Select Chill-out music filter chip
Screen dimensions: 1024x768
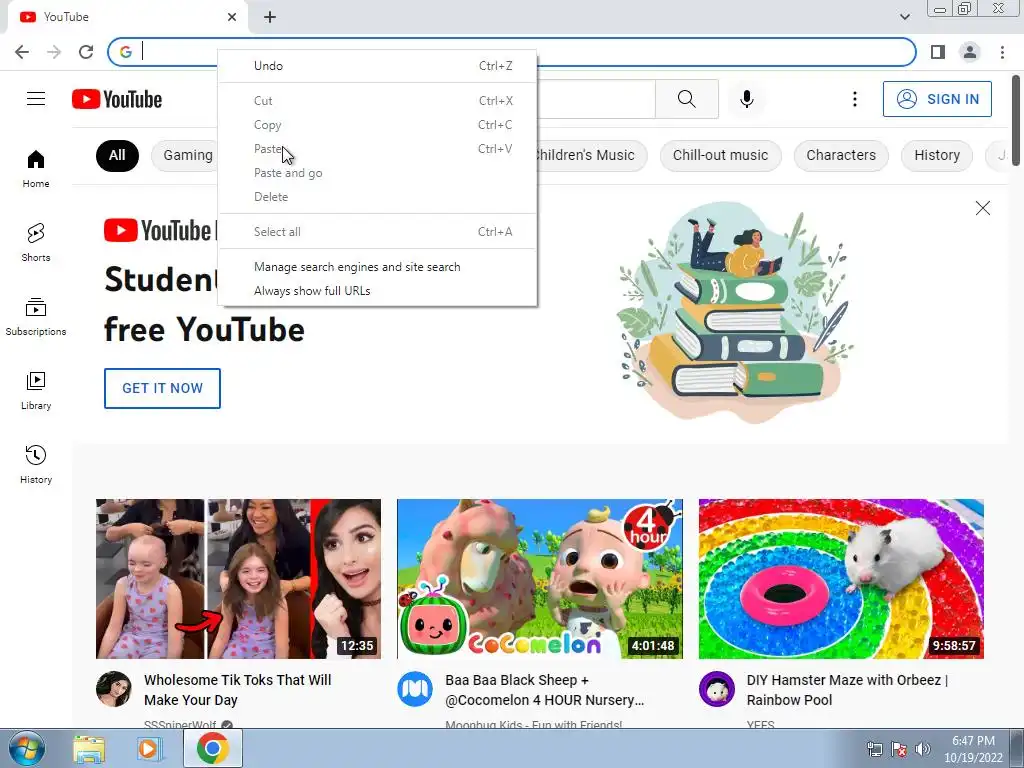coord(720,155)
